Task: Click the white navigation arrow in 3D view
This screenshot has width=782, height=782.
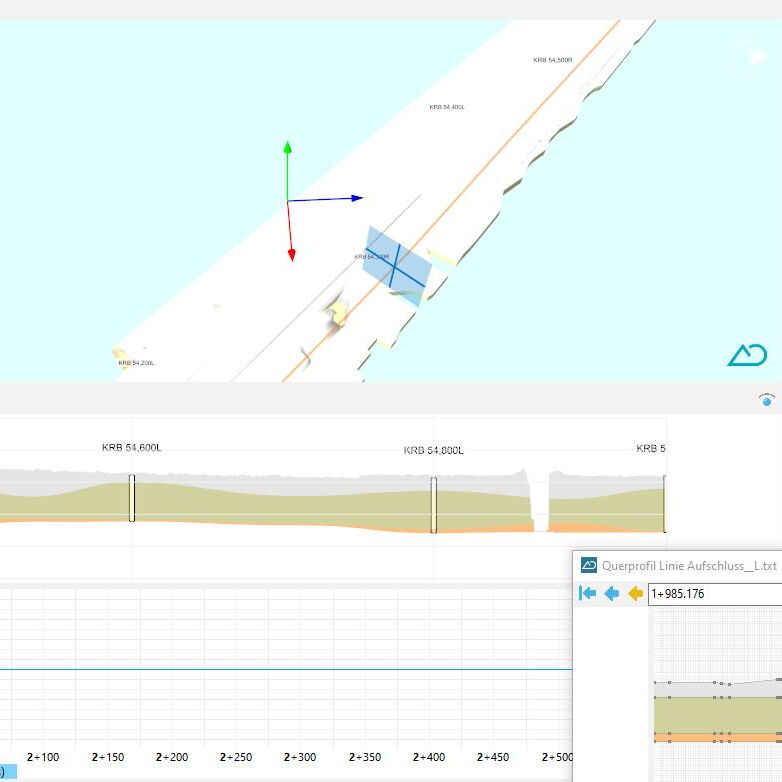Action: pyautogui.click(x=759, y=57)
